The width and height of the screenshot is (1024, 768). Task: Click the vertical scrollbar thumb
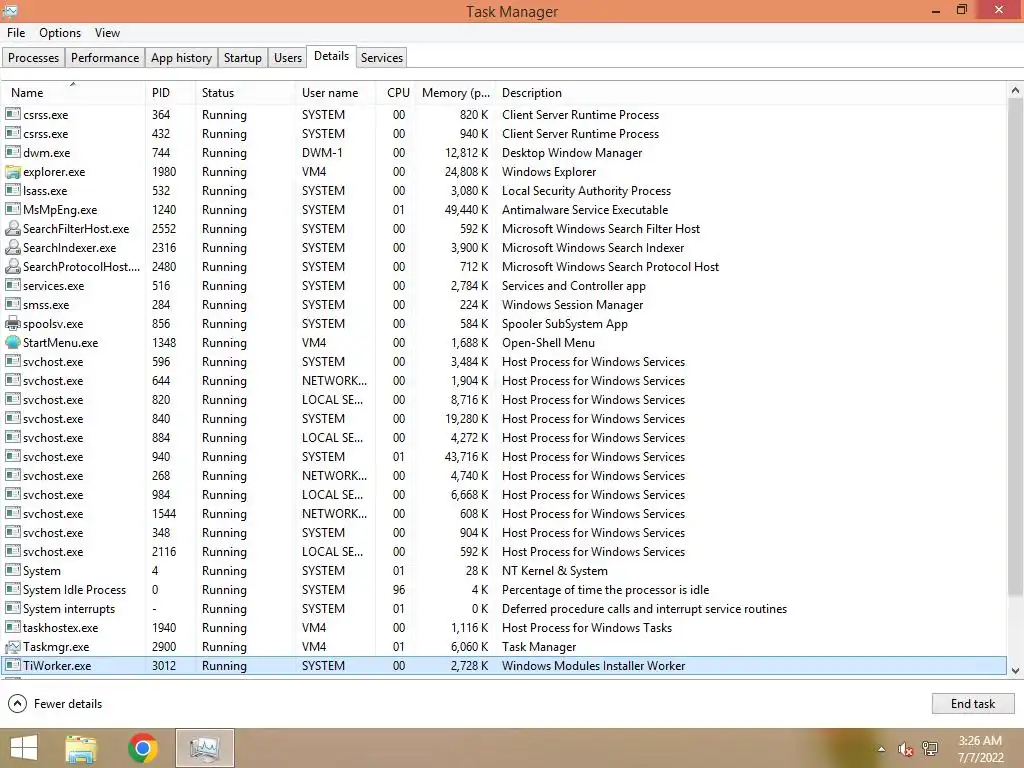pyautogui.click(x=1015, y=346)
